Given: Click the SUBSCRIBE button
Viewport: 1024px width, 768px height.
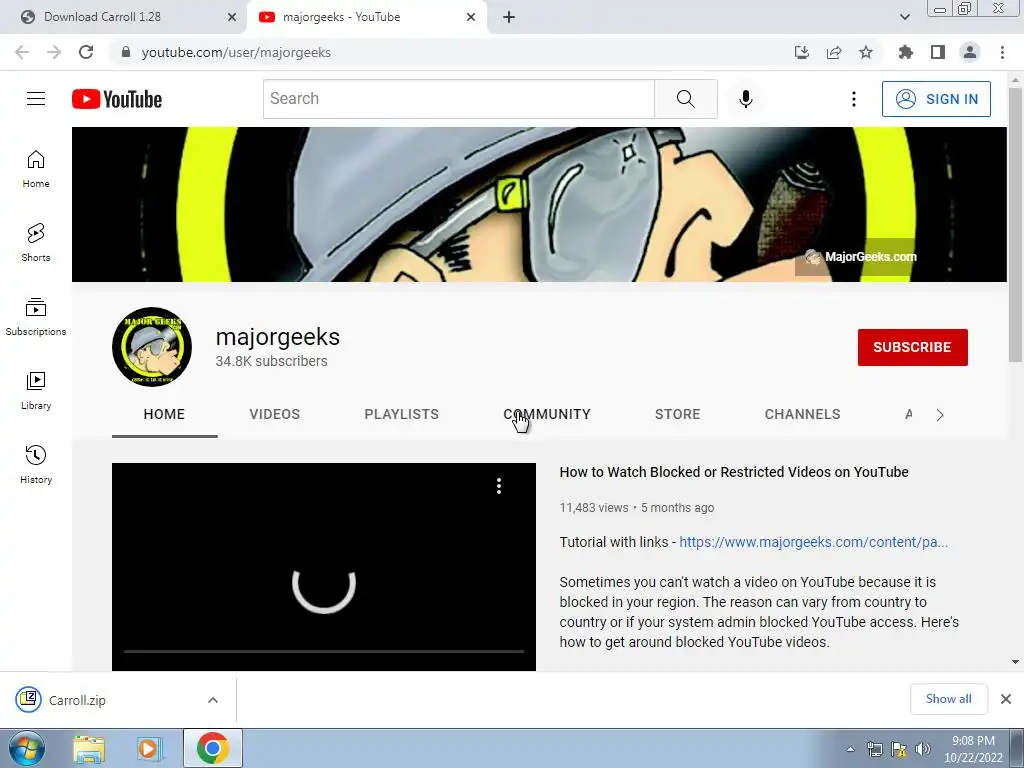Looking at the screenshot, I should [x=913, y=347].
